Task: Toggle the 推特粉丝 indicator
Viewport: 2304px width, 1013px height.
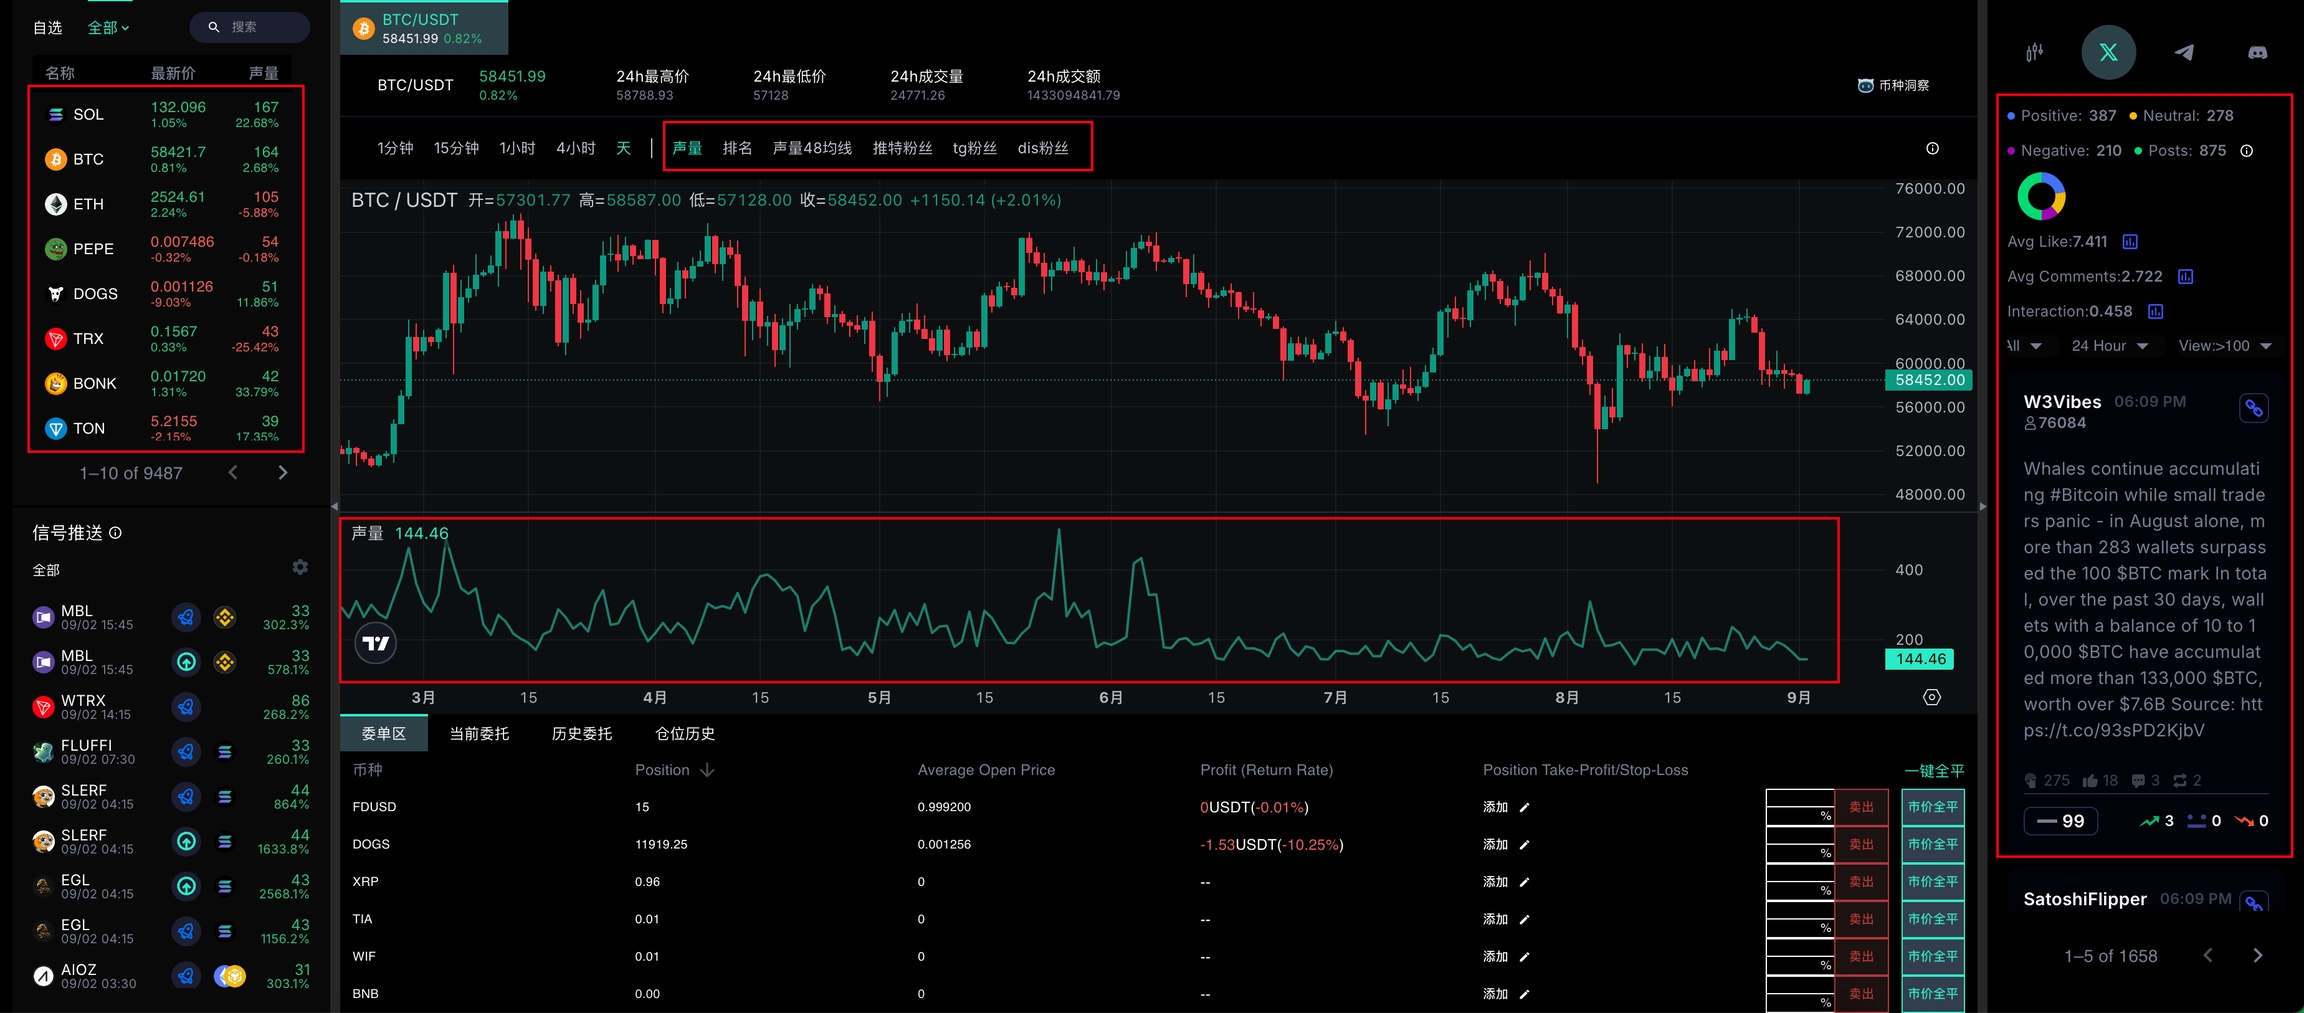Action: click(x=901, y=148)
